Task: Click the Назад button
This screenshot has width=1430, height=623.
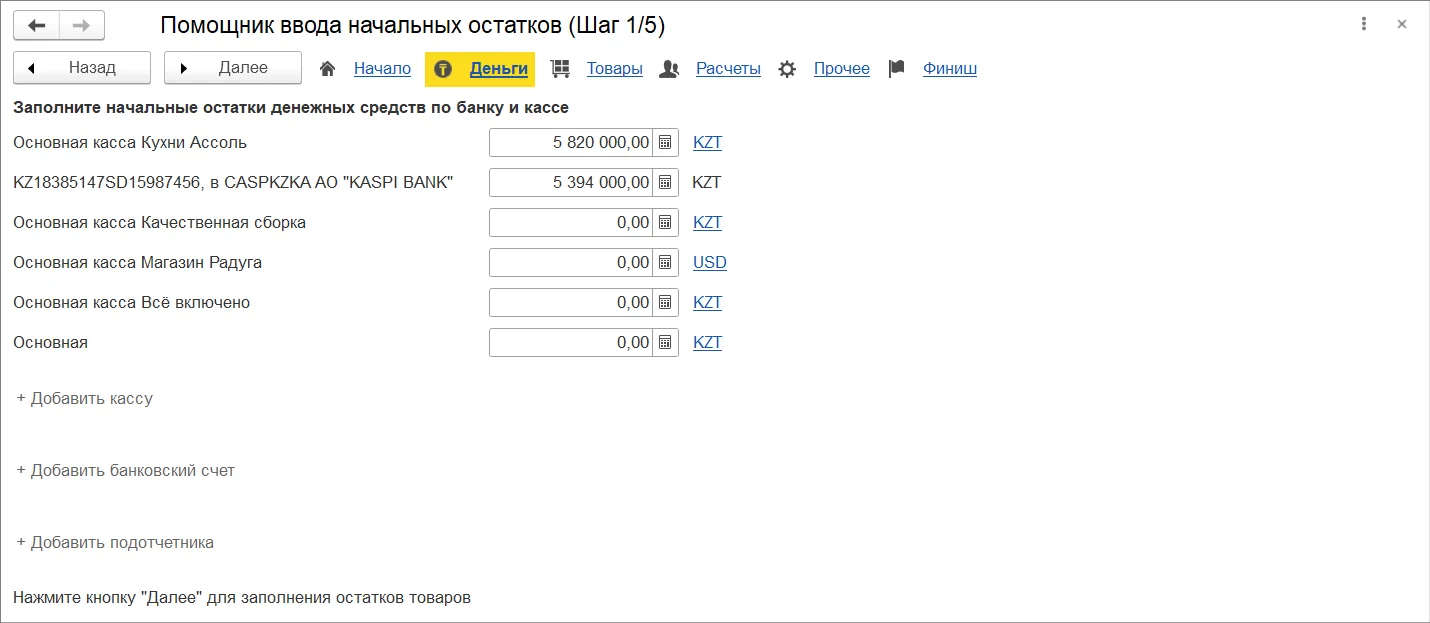Action: pos(82,68)
